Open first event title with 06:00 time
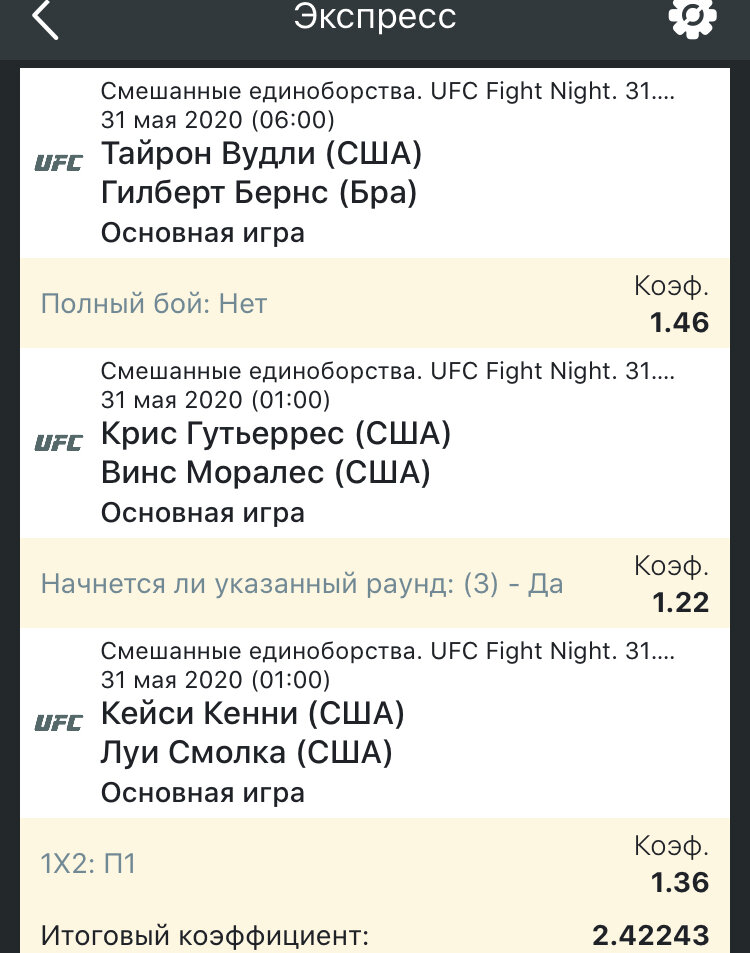The image size is (750, 953). pyautogui.click(x=388, y=91)
